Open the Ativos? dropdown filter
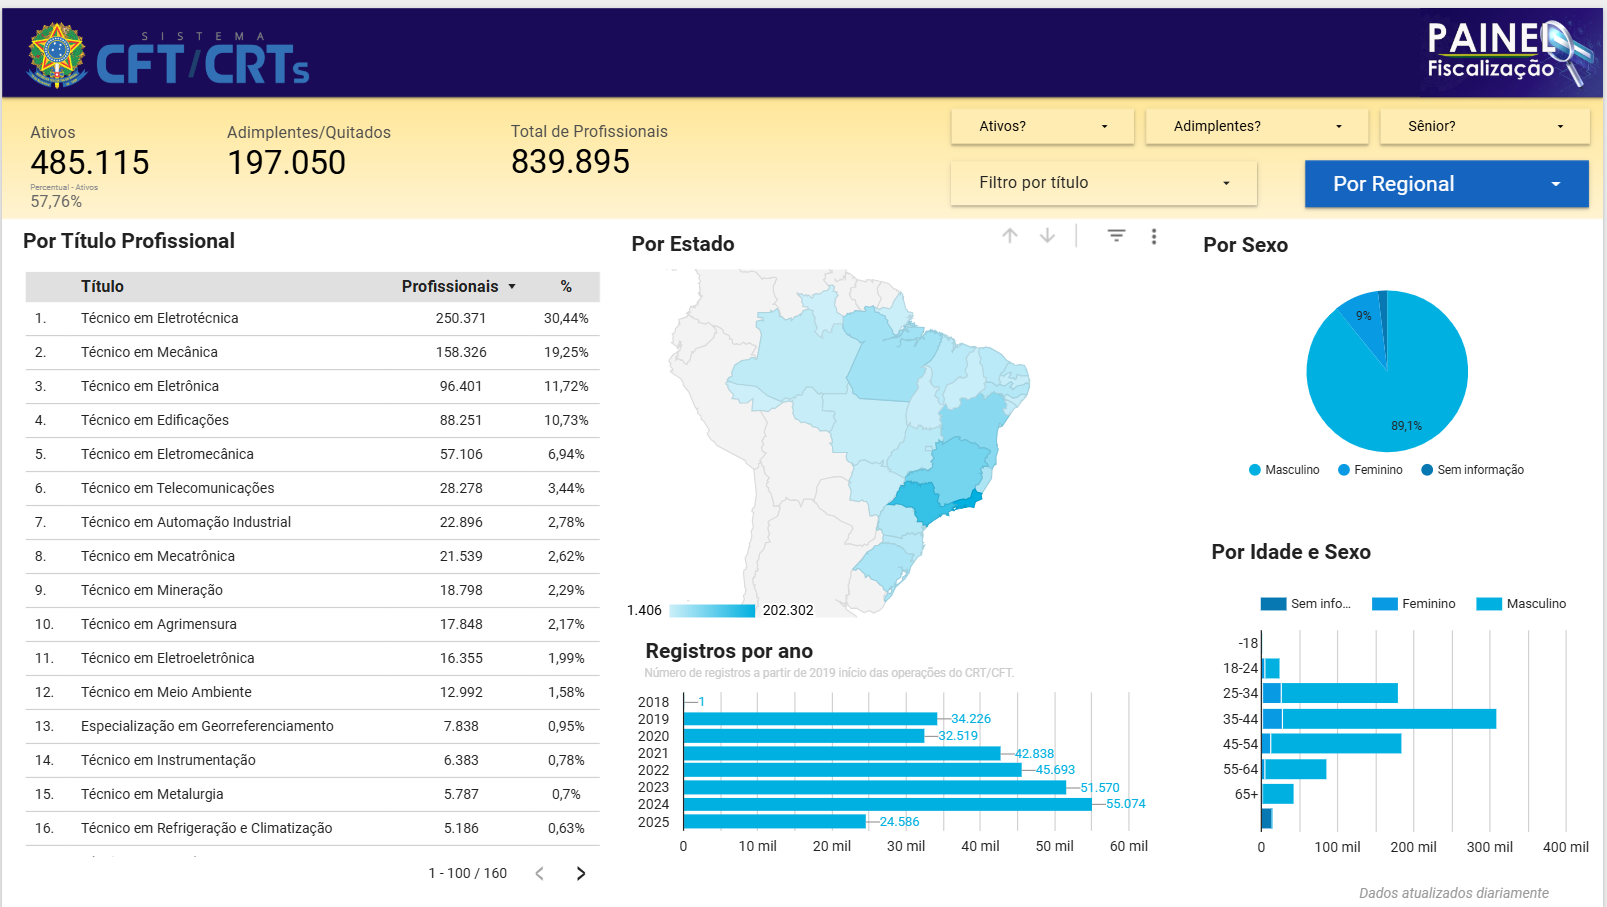The width and height of the screenshot is (1607, 907). tap(1042, 127)
